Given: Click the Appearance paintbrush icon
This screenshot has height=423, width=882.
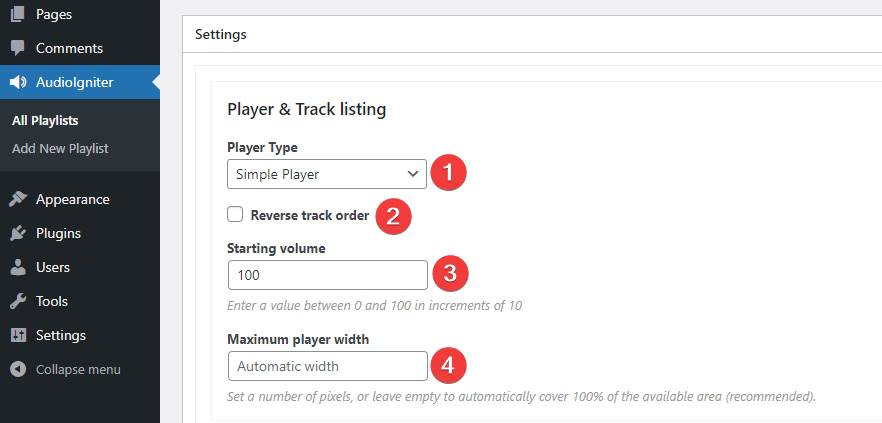Looking at the screenshot, I should (x=18, y=199).
